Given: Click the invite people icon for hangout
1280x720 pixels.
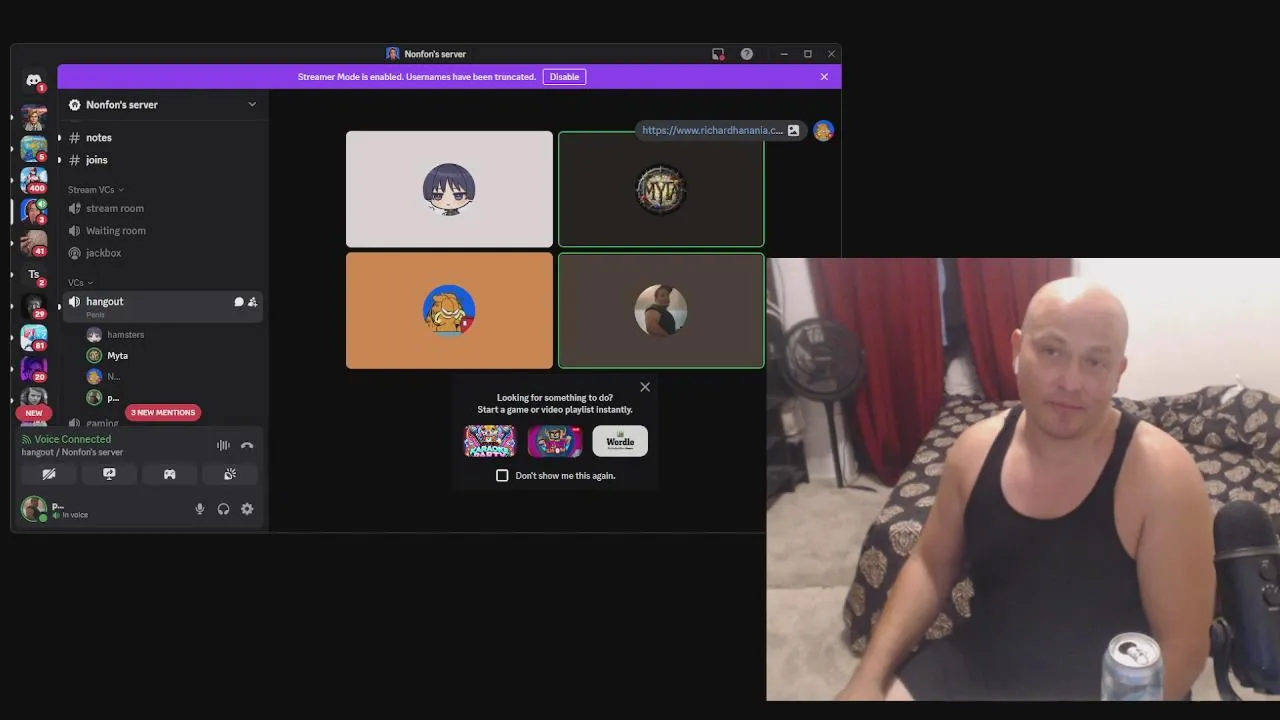Looking at the screenshot, I should point(252,302).
